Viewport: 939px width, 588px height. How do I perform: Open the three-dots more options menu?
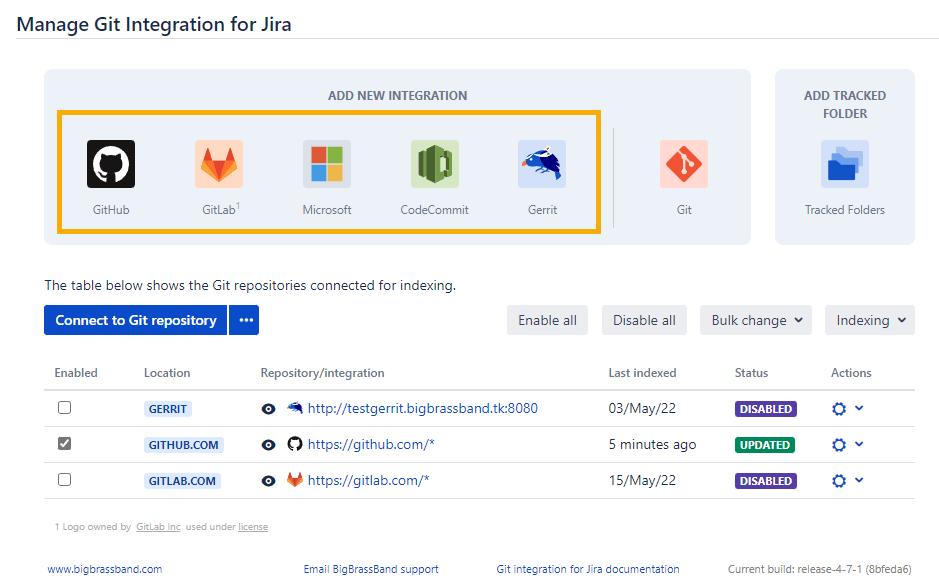pyautogui.click(x=244, y=320)
